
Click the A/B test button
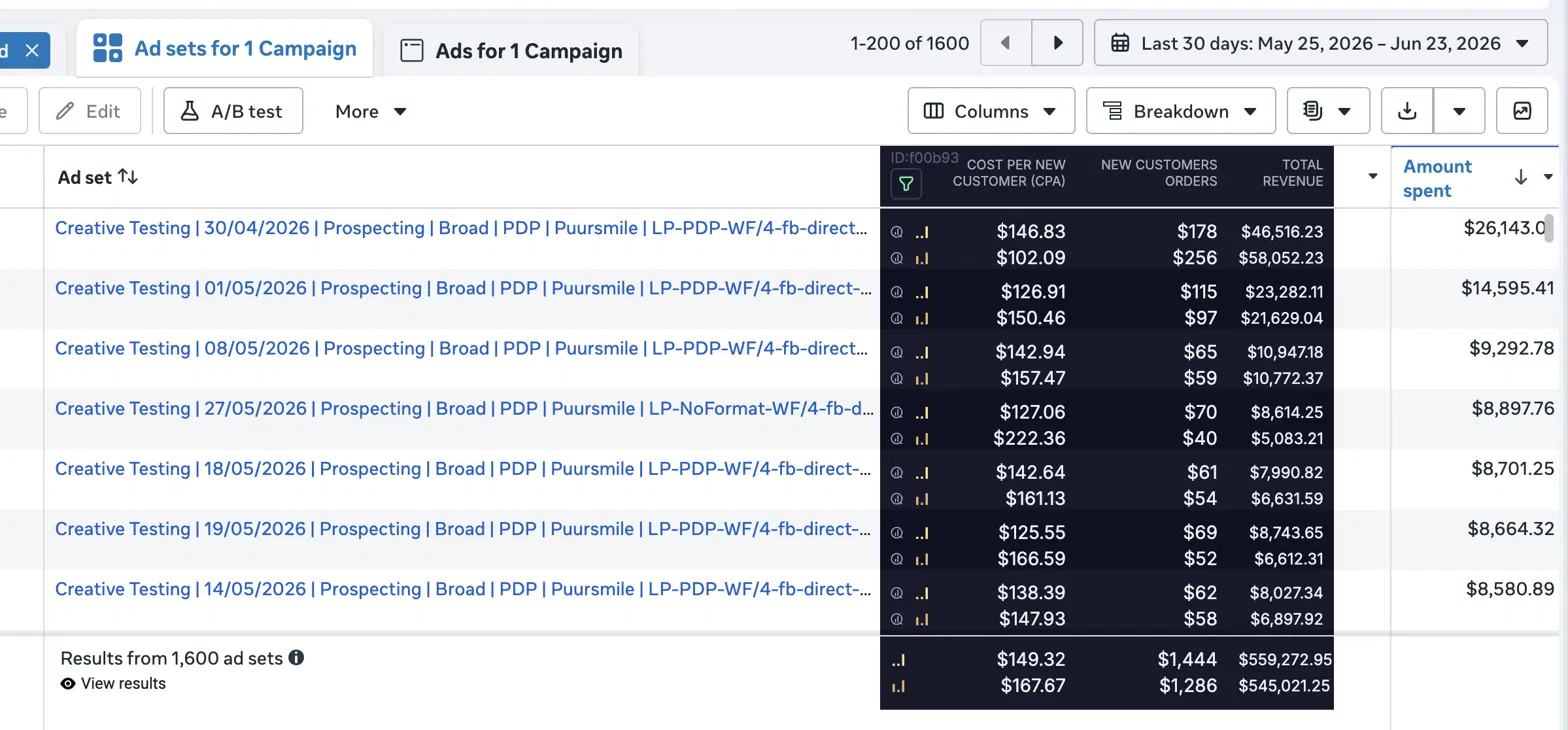[233, 111]
